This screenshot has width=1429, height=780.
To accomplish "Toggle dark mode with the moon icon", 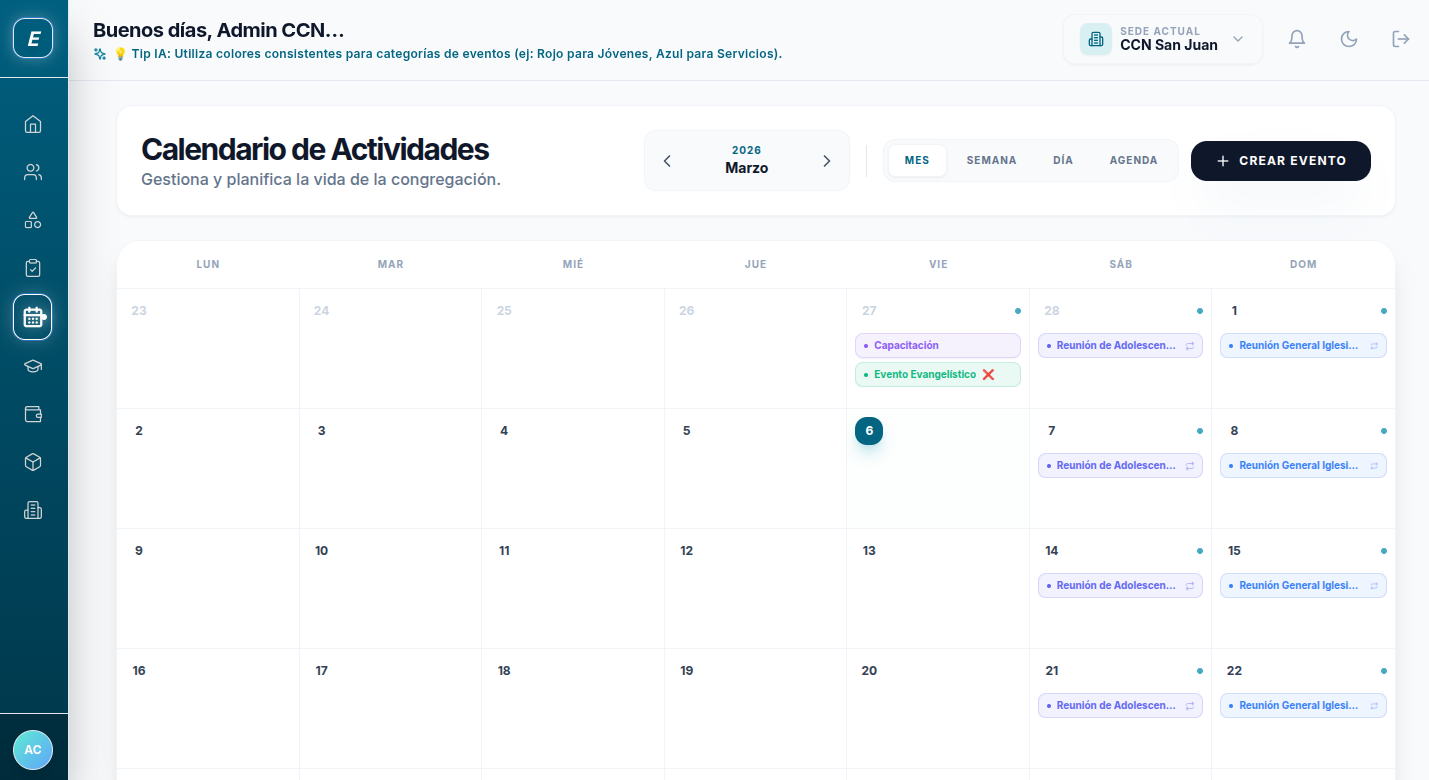I will tap(1349, 38).
